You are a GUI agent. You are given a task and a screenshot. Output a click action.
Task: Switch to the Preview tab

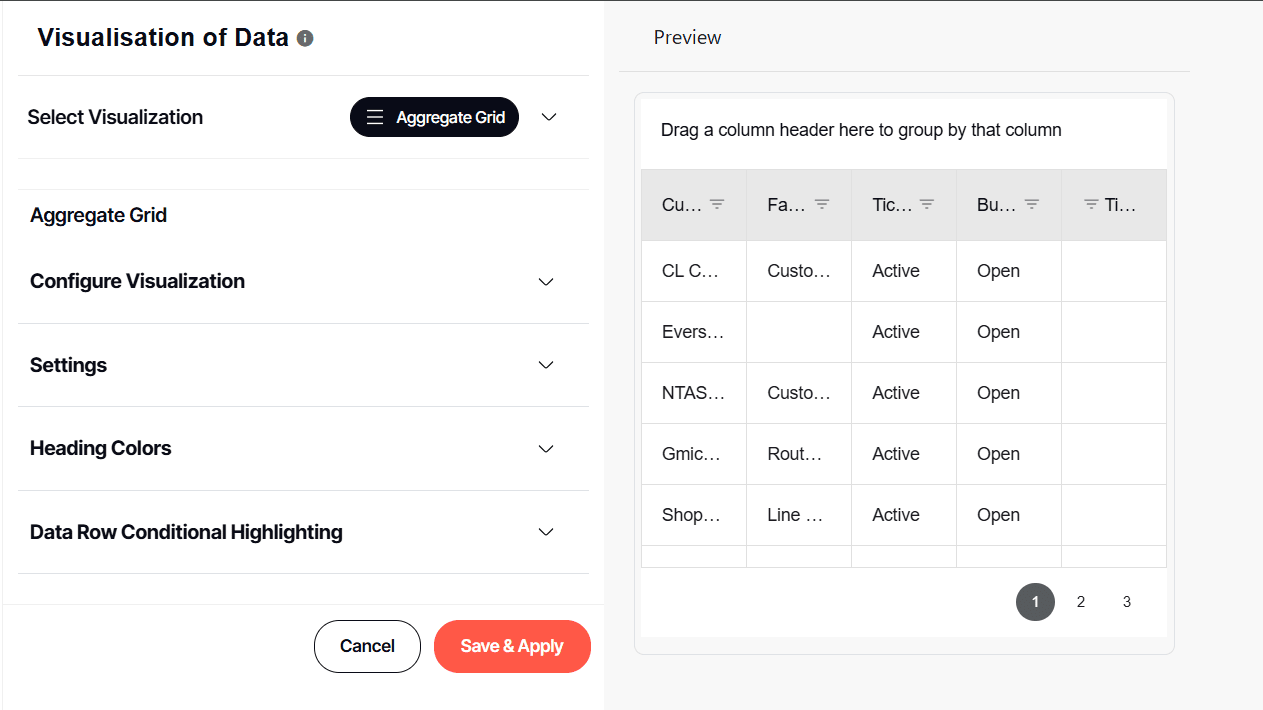(x=687, y=38)
